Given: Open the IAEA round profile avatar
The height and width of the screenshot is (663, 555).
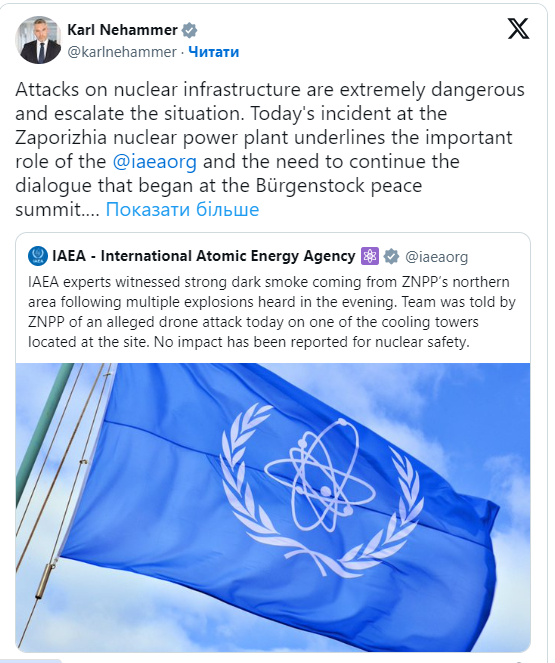Looking at the screenshot, I should click(x=38, y=256).
